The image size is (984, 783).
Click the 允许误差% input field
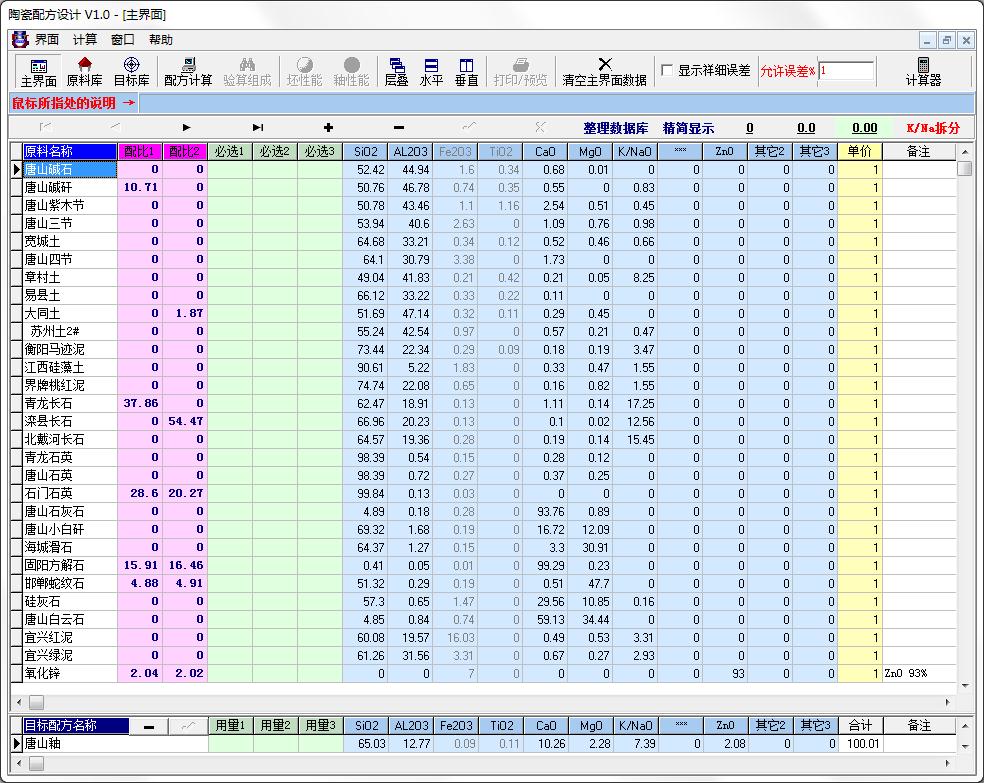846,70
